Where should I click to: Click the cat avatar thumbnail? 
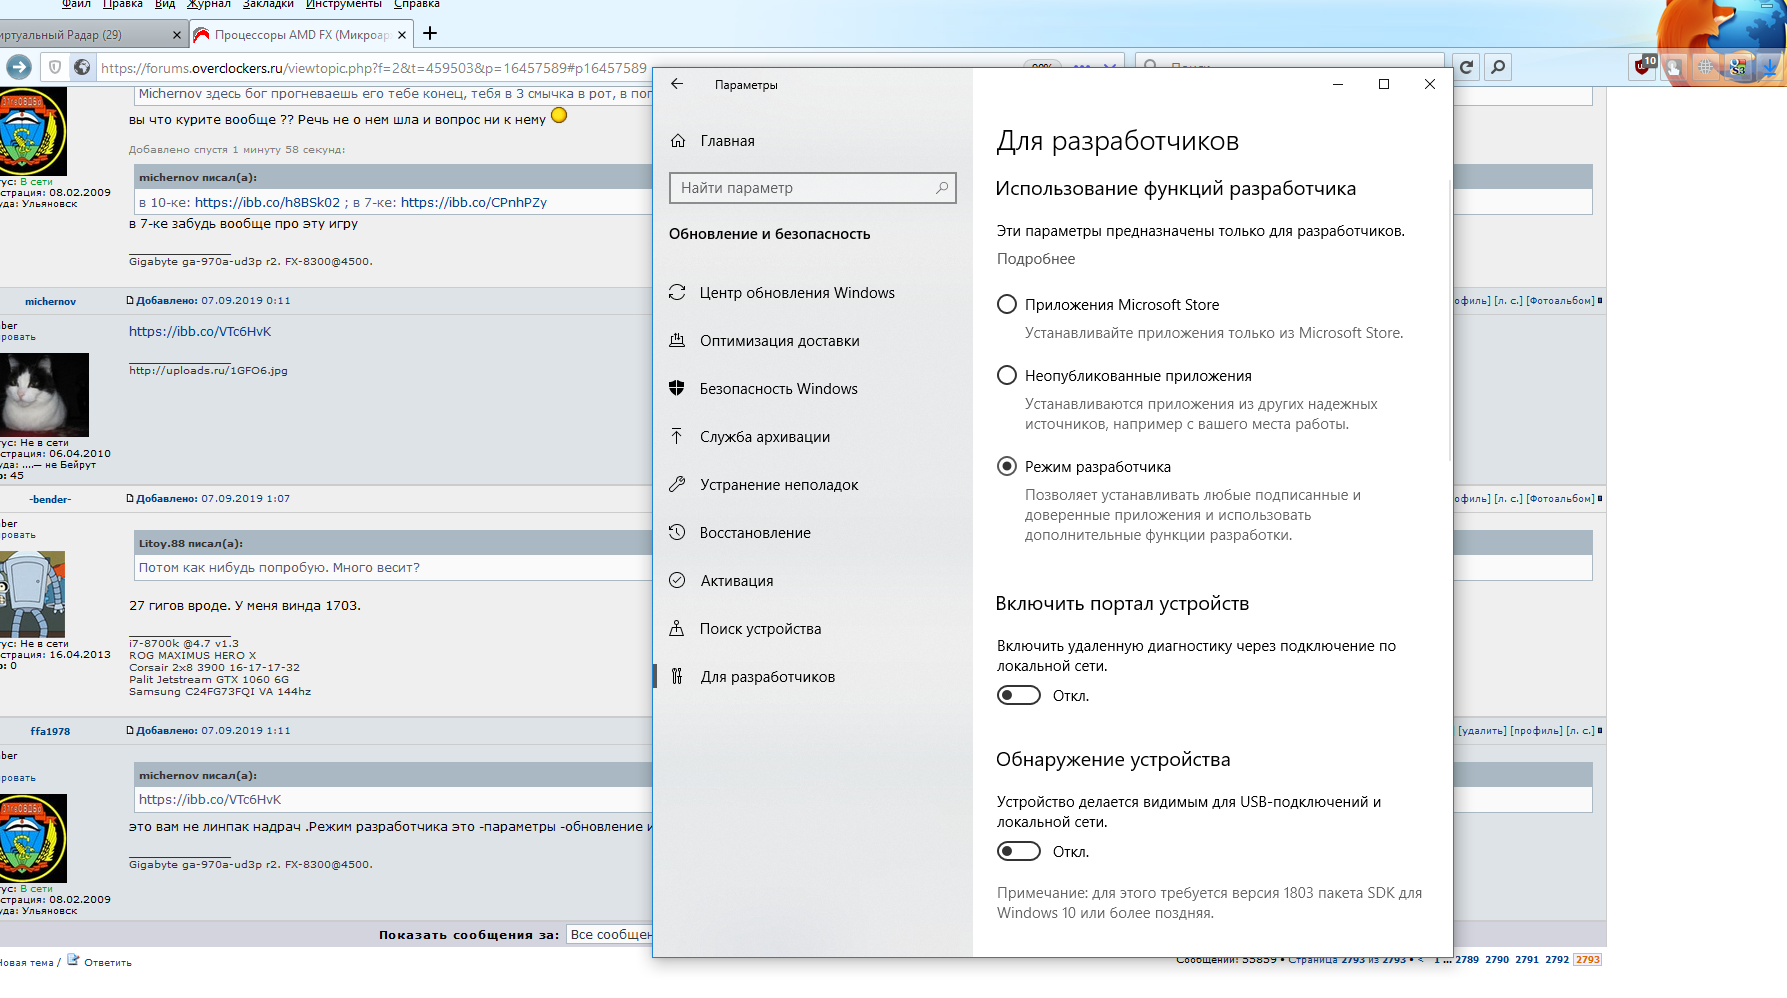[44, 394]
